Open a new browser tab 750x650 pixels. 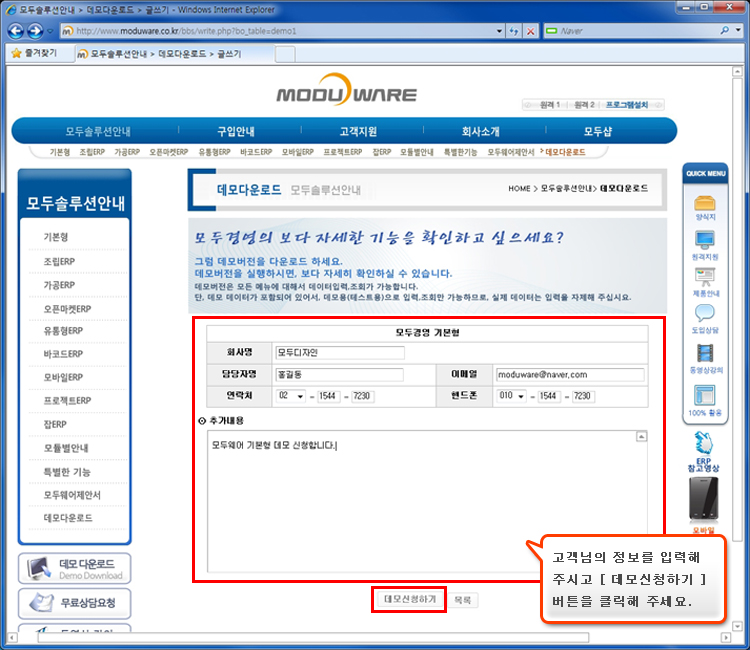285,54
